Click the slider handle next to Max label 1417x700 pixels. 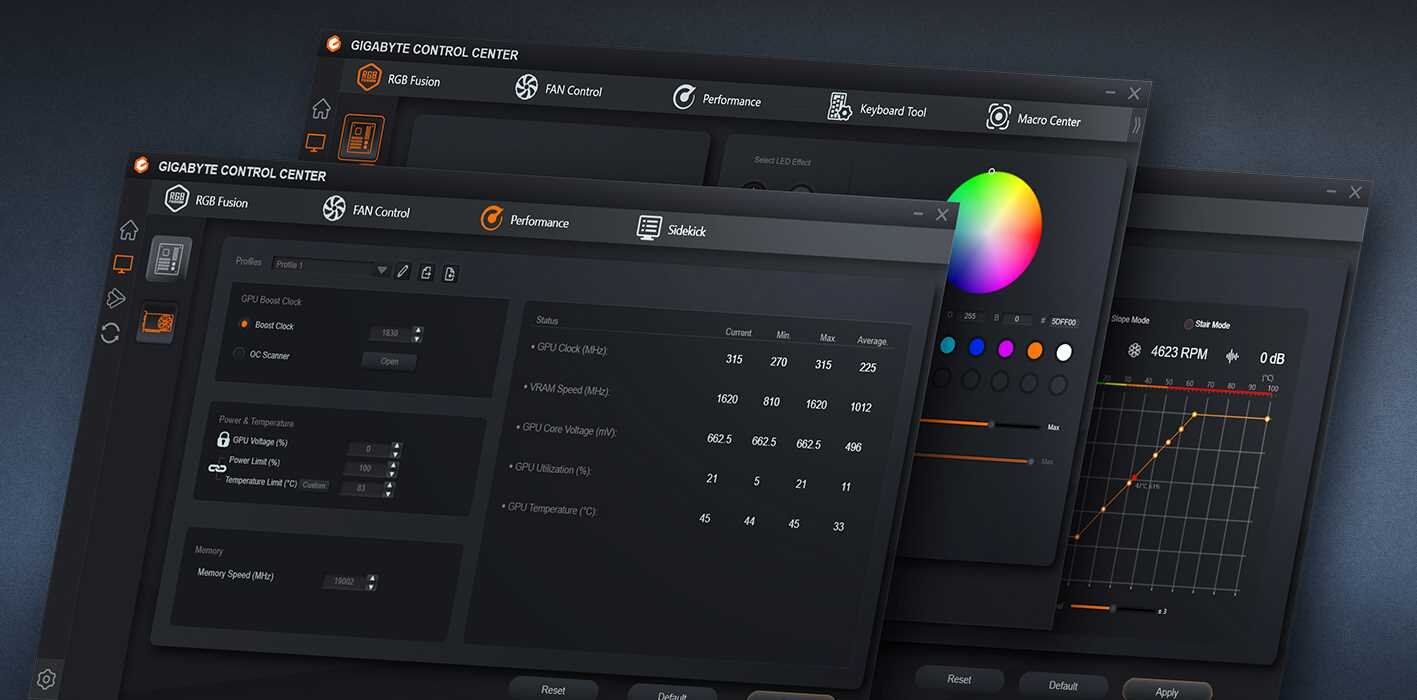(x=991, y=424)
